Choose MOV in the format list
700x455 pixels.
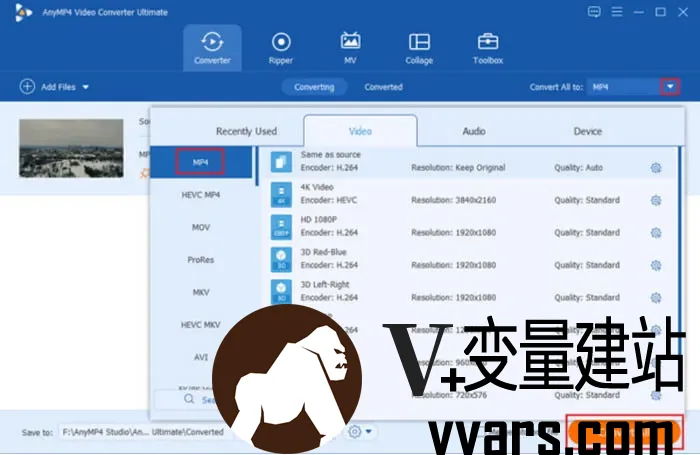(x=201, y=227)
